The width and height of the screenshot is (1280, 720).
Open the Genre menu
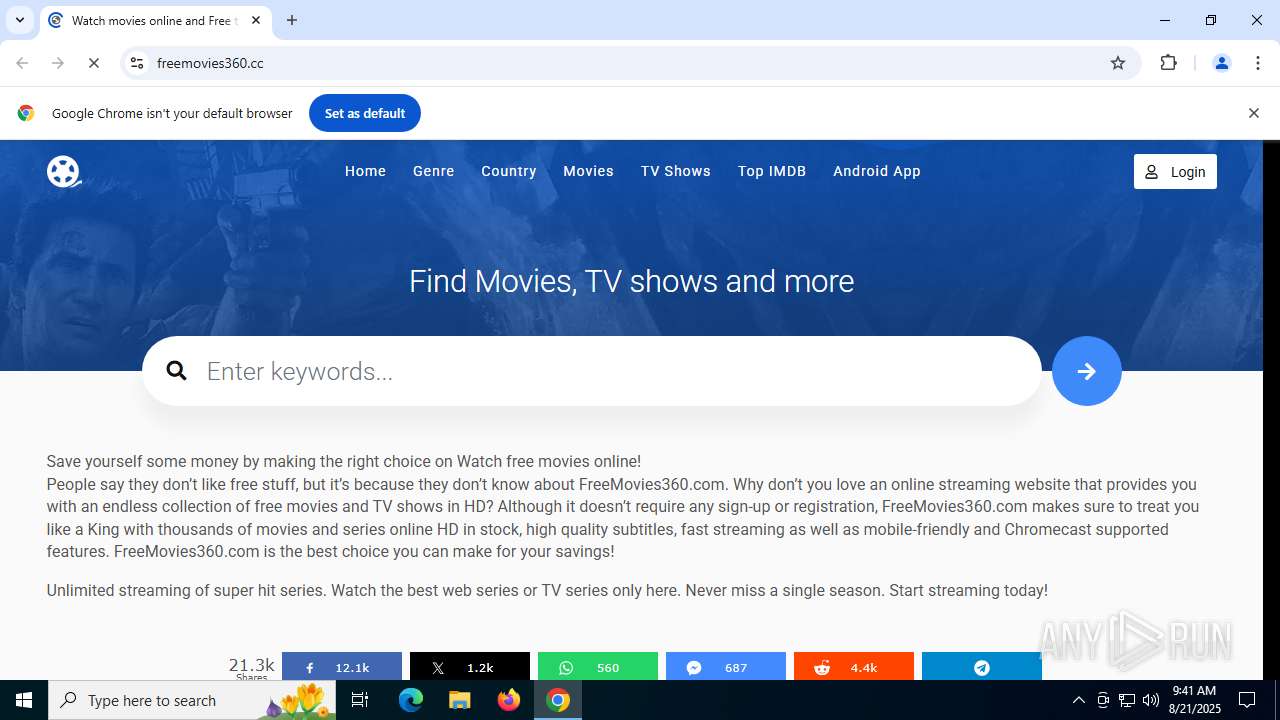pos(433,171)
